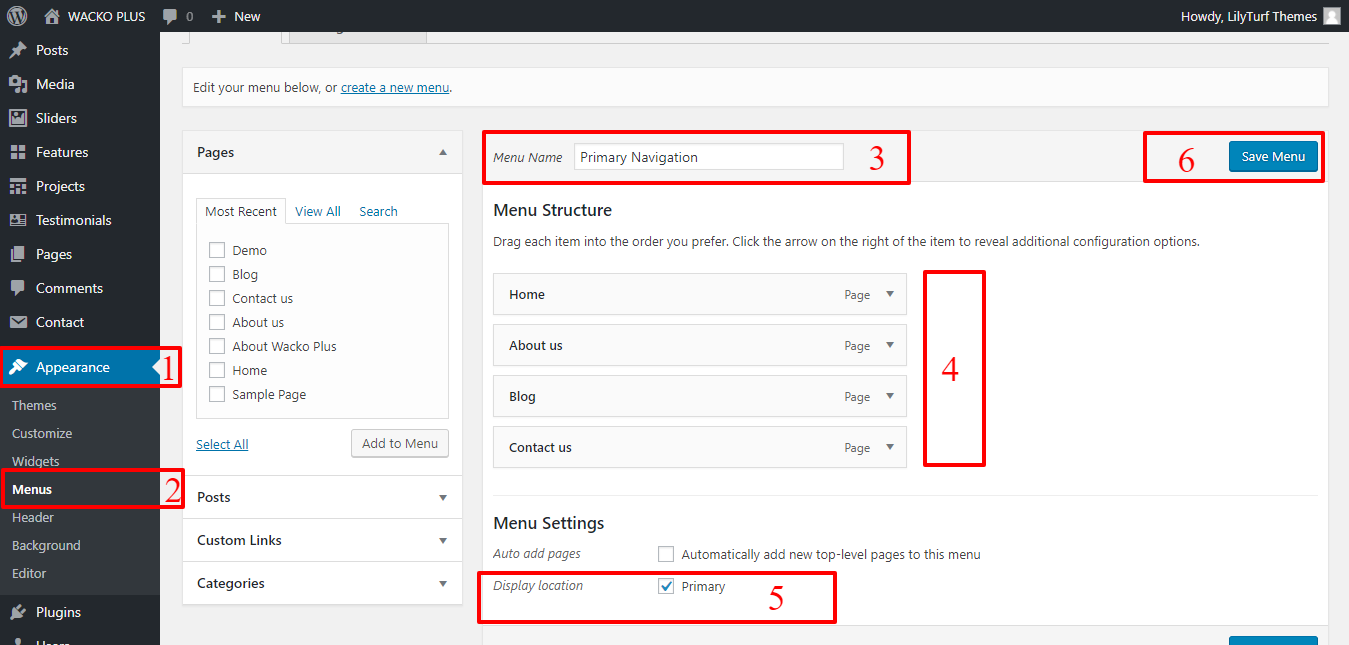Screen dimensions: 1349x645
Task: Click the About us menu item title
Action: [536, 345]
